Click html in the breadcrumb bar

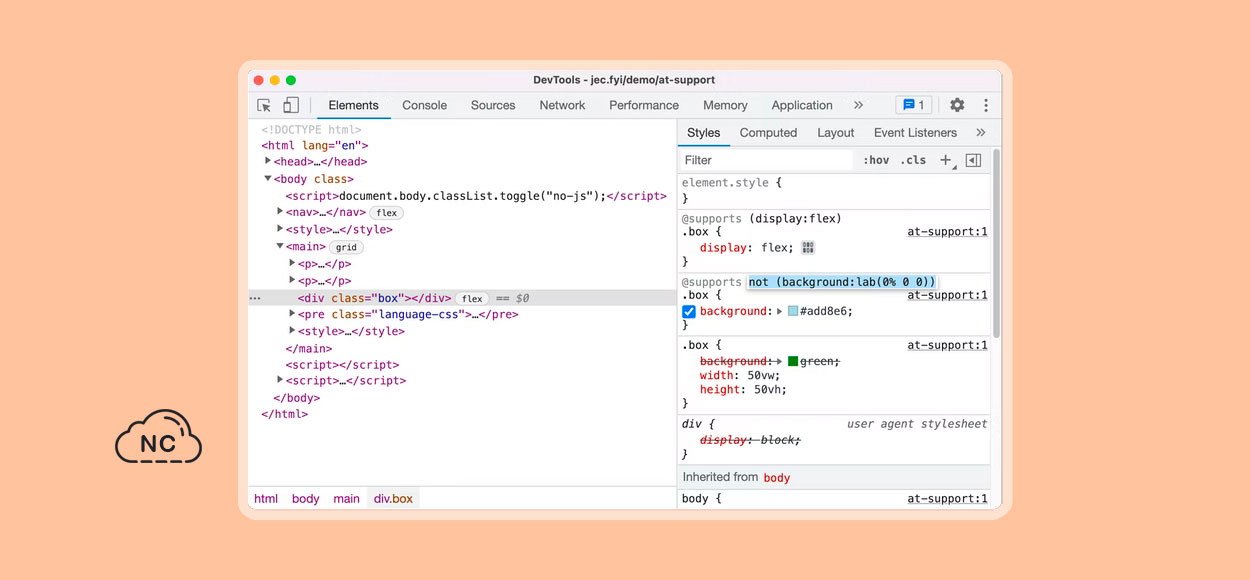[x=266, y=498]
